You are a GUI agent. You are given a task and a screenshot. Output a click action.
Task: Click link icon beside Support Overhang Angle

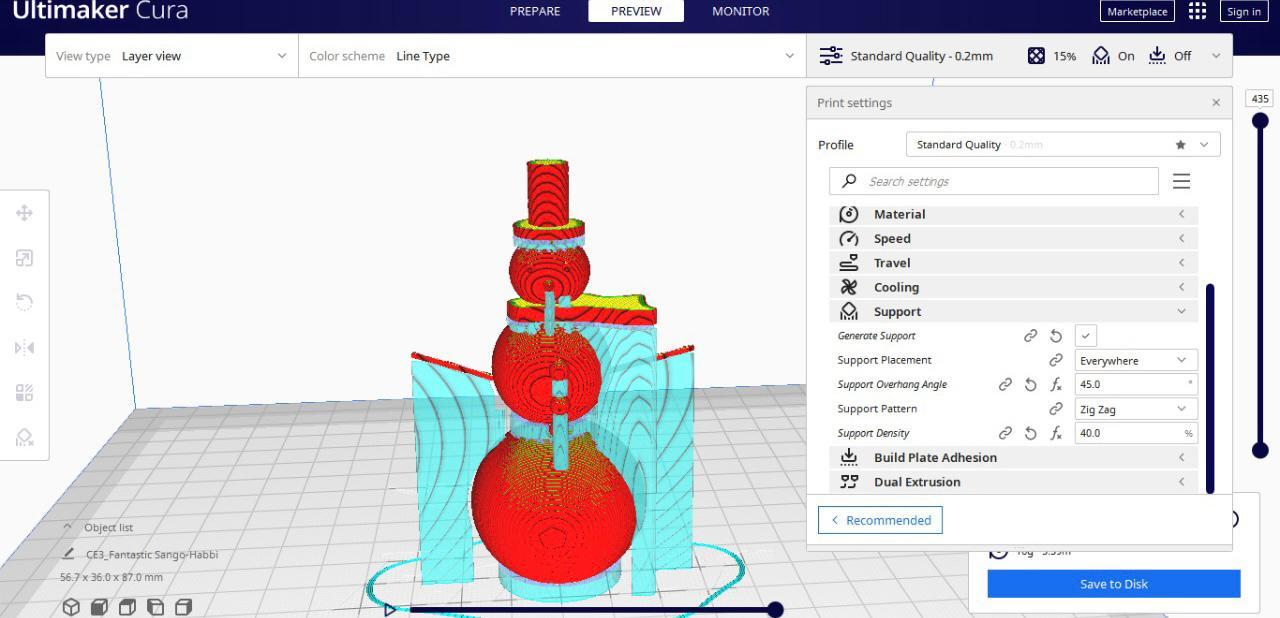1005,384
